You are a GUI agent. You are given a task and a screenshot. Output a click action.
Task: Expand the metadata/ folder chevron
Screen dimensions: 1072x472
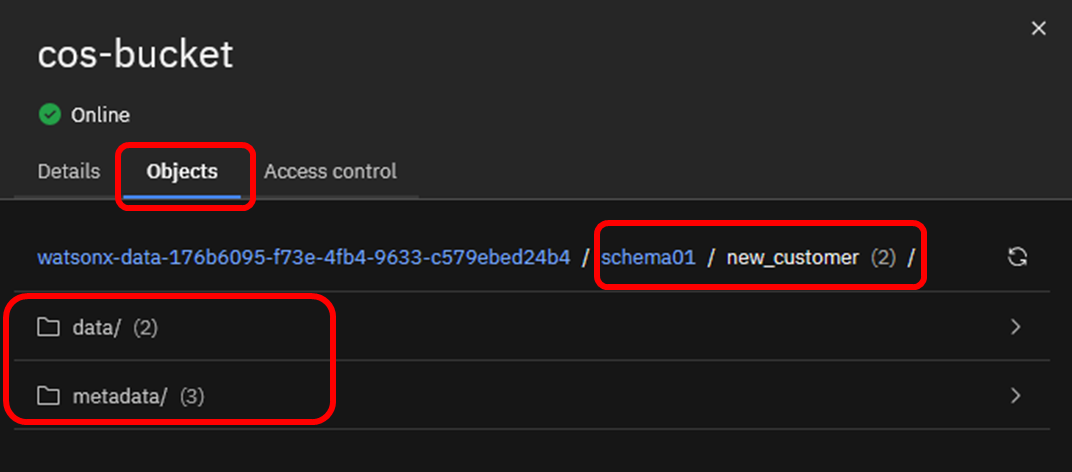[1016, 396]
